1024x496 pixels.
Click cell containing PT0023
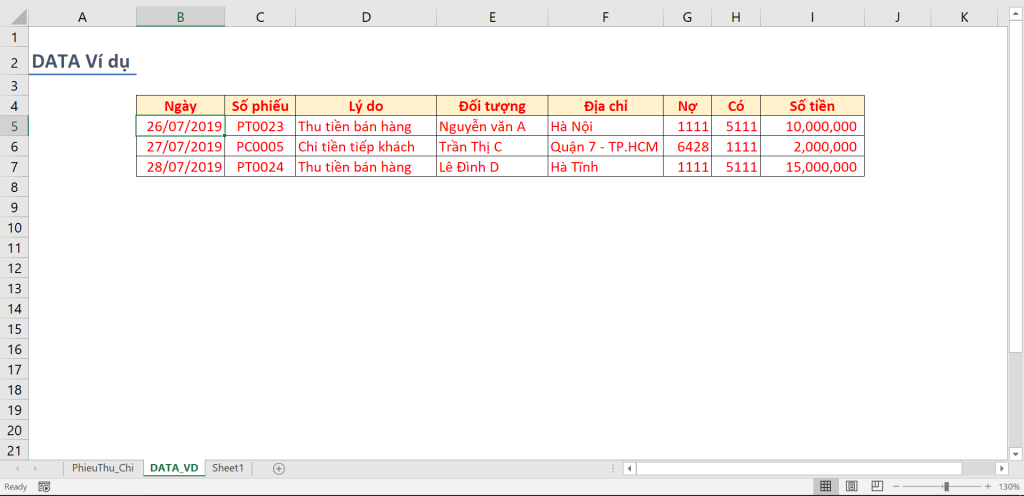click(x=260, y=126)
